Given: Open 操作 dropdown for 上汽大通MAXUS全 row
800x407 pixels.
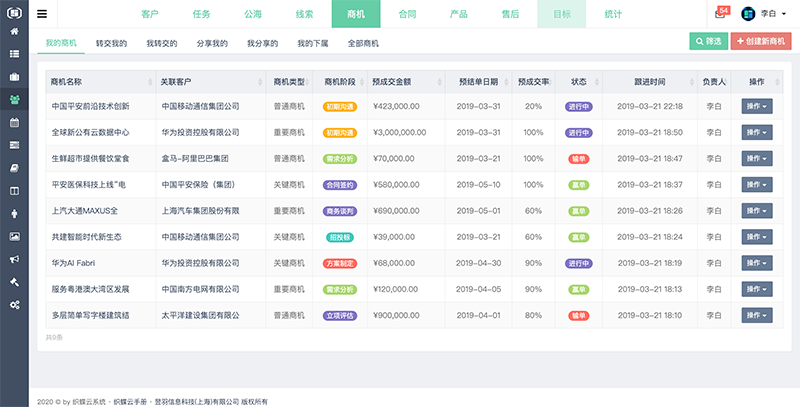Looking at the screenshot, I should coord(757,211).
